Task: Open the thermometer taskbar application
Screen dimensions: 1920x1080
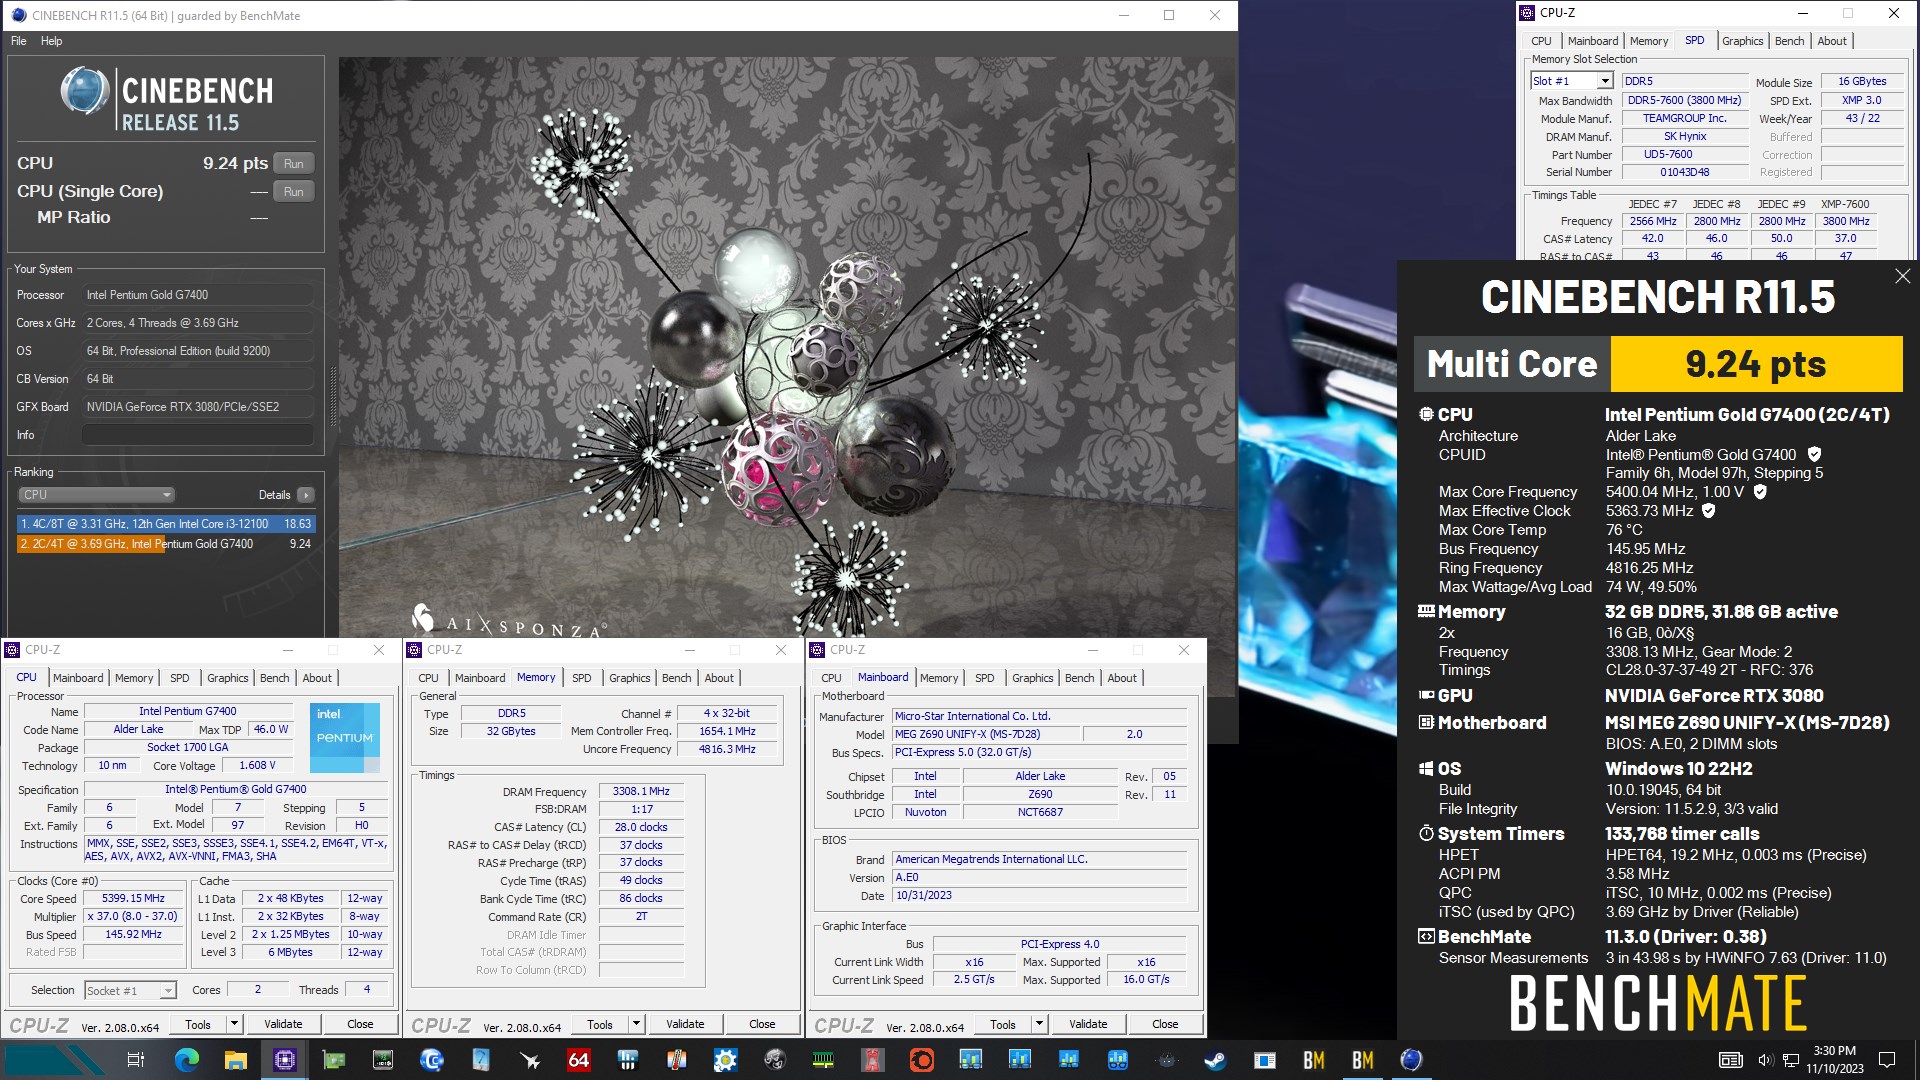Action: click(x=676, y=1060)
